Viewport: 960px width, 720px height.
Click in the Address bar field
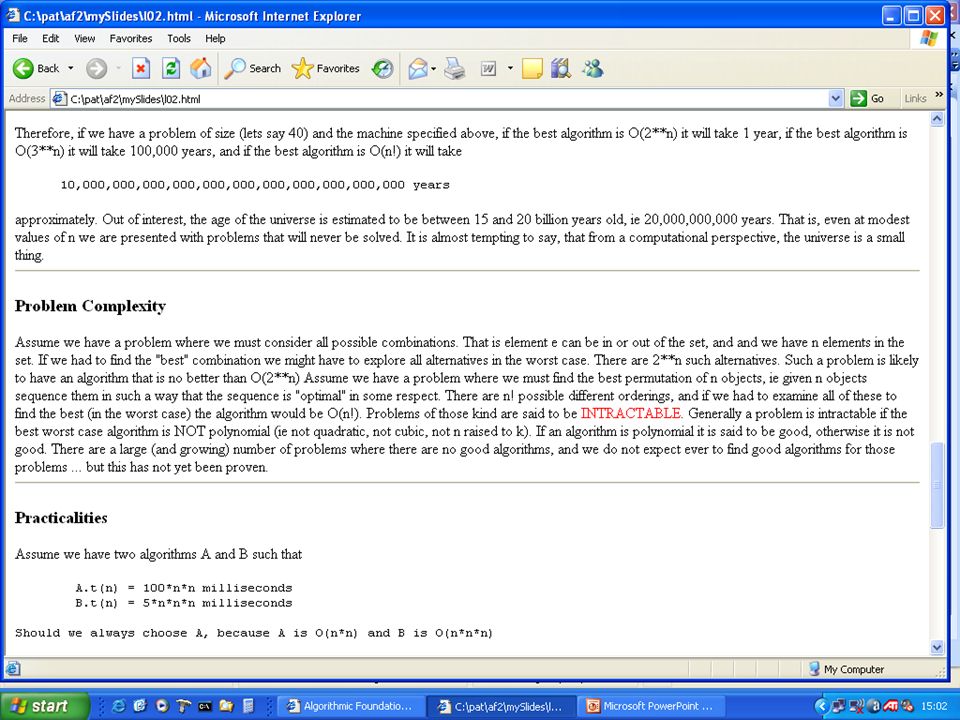pos(448,99)
